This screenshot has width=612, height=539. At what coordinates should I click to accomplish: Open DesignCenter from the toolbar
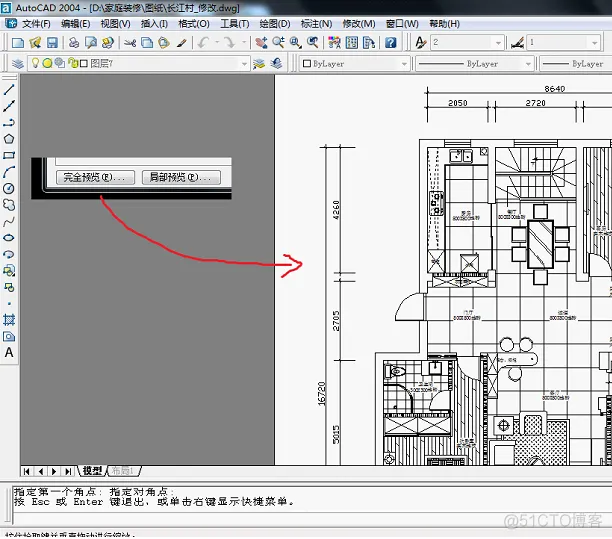352,43
